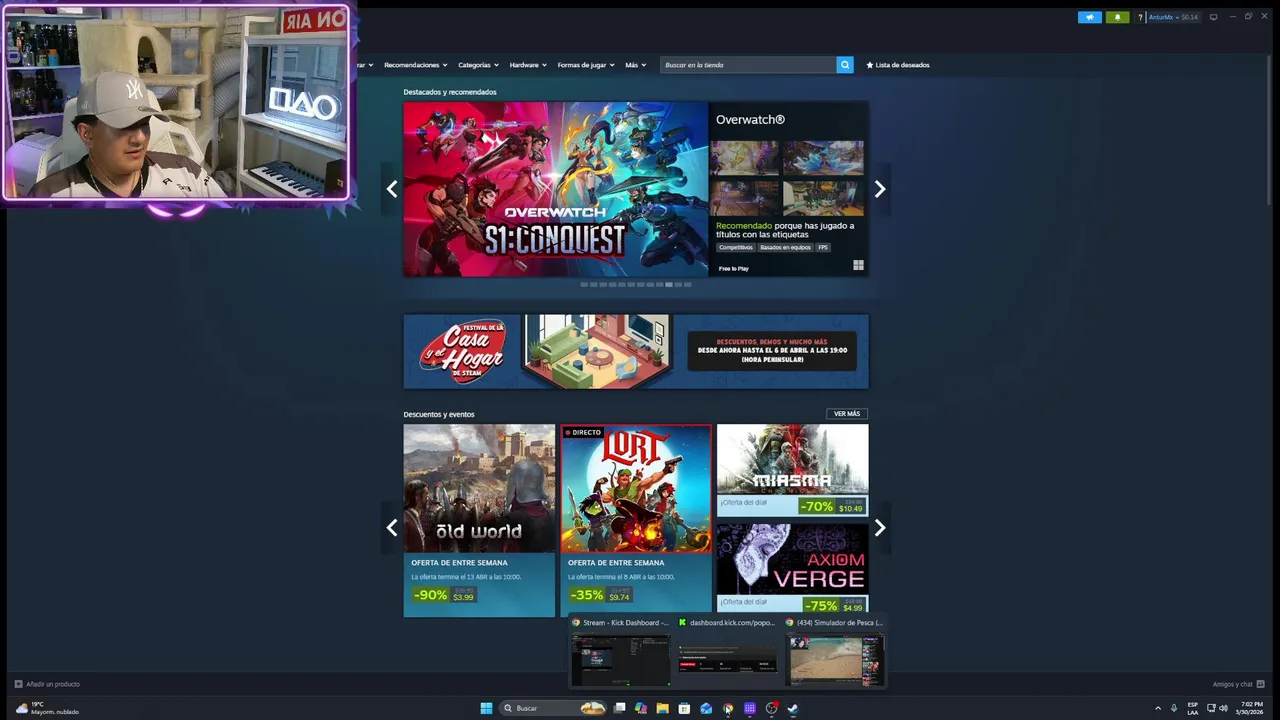This screenshot has height=720, width=1280.
Task: Go to previous featured game arrow
Action: [x=392, y=189]
